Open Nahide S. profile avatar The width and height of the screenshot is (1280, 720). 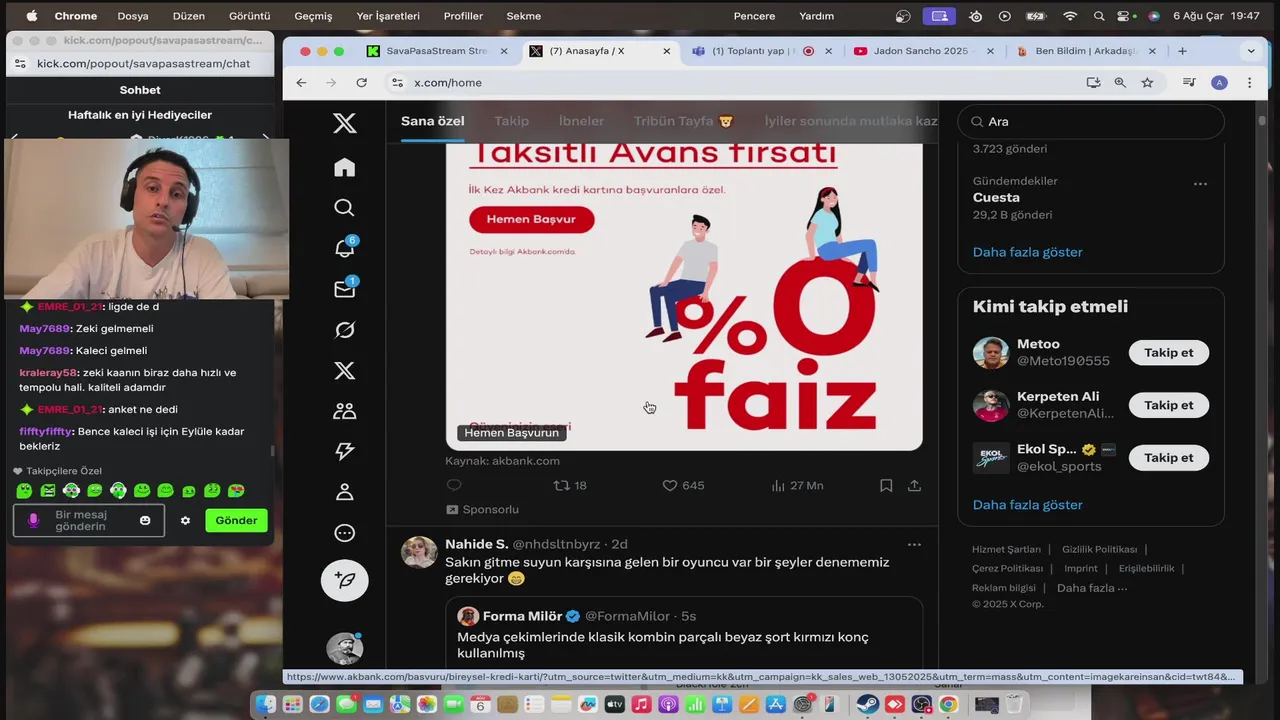coord(419,552)
